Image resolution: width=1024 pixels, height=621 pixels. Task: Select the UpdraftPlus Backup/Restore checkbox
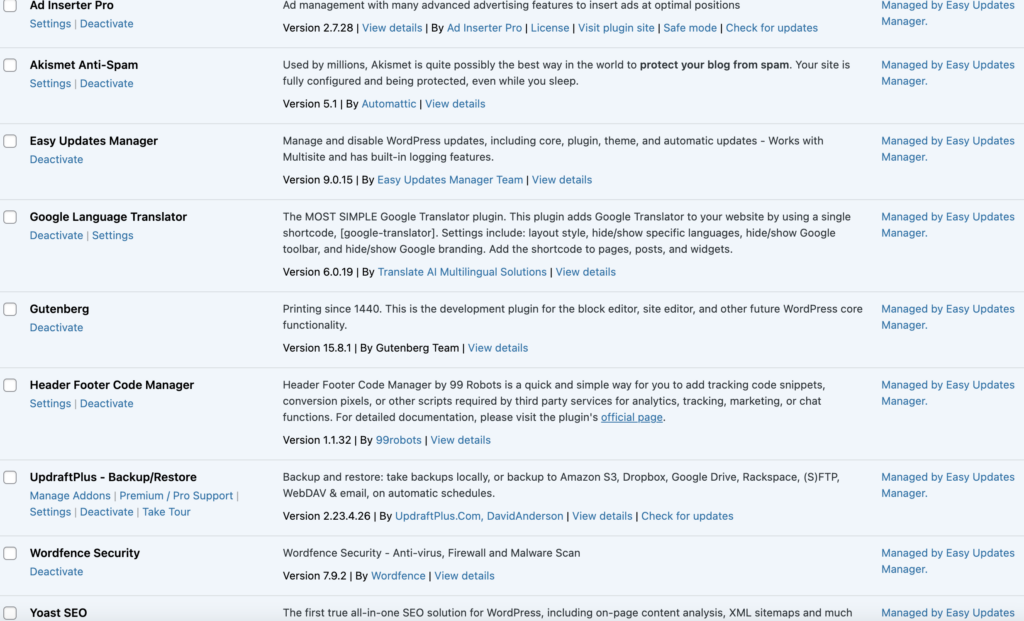10,477
